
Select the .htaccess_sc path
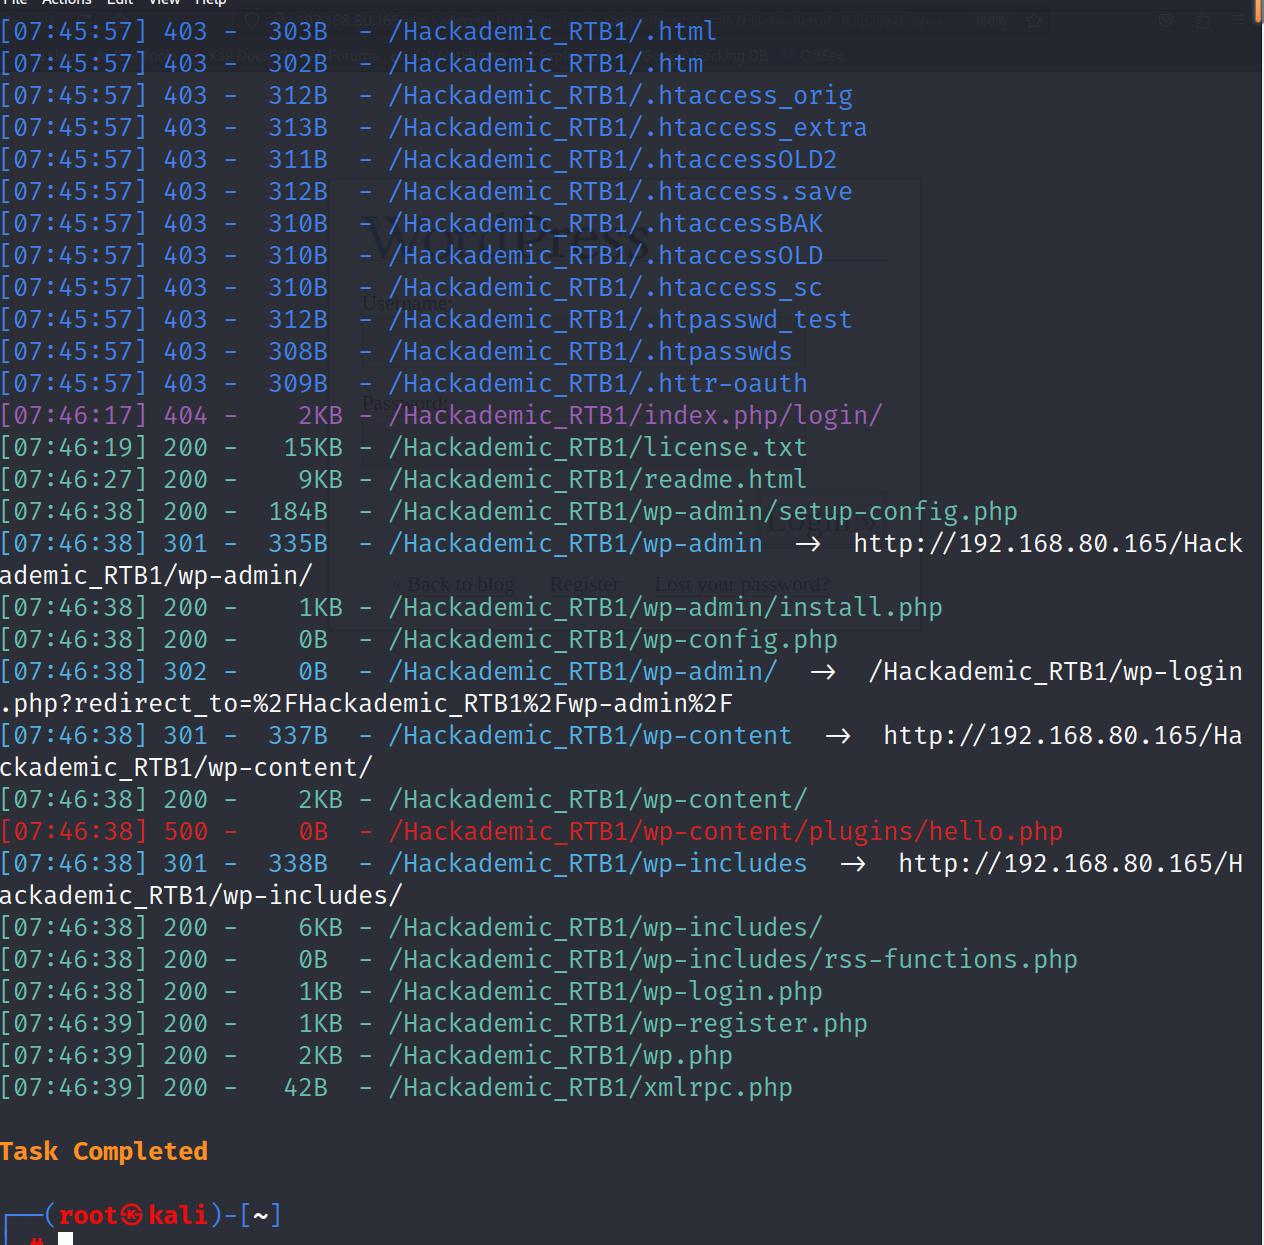coord(605,287)
